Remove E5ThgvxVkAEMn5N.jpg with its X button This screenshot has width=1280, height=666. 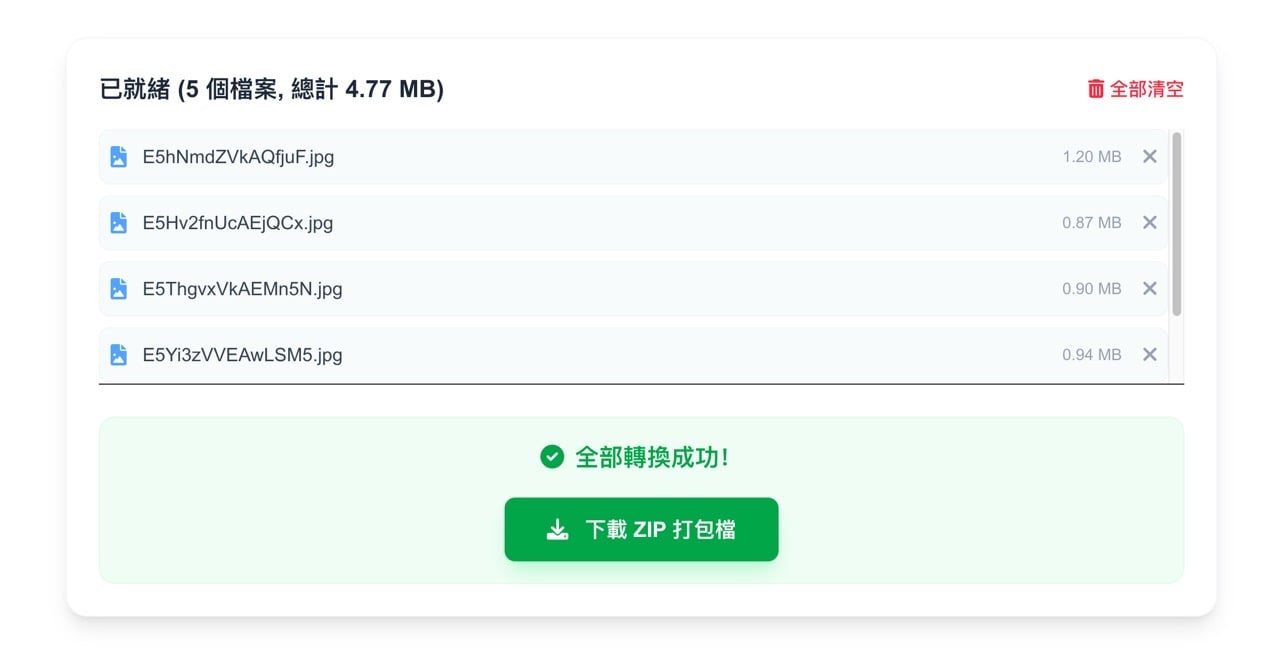point(1150,289)
